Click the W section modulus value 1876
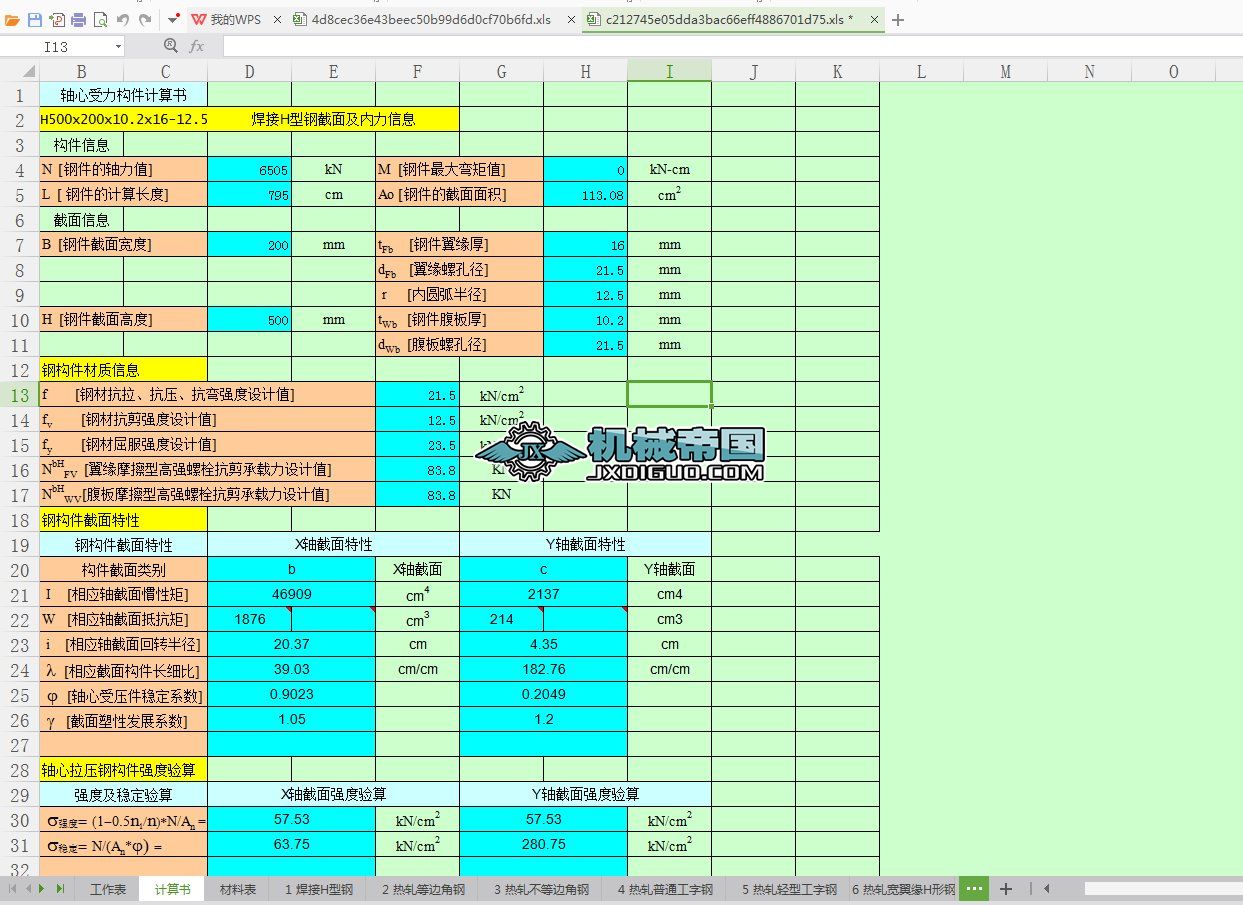Screen dimensions: 1243x905 (x=249, y=619)
